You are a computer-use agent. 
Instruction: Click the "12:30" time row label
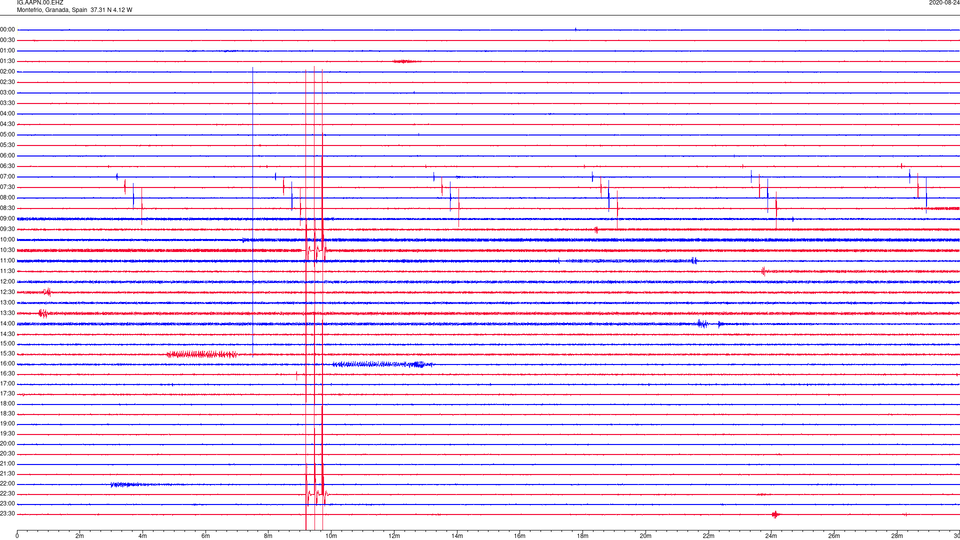point(8,292)
